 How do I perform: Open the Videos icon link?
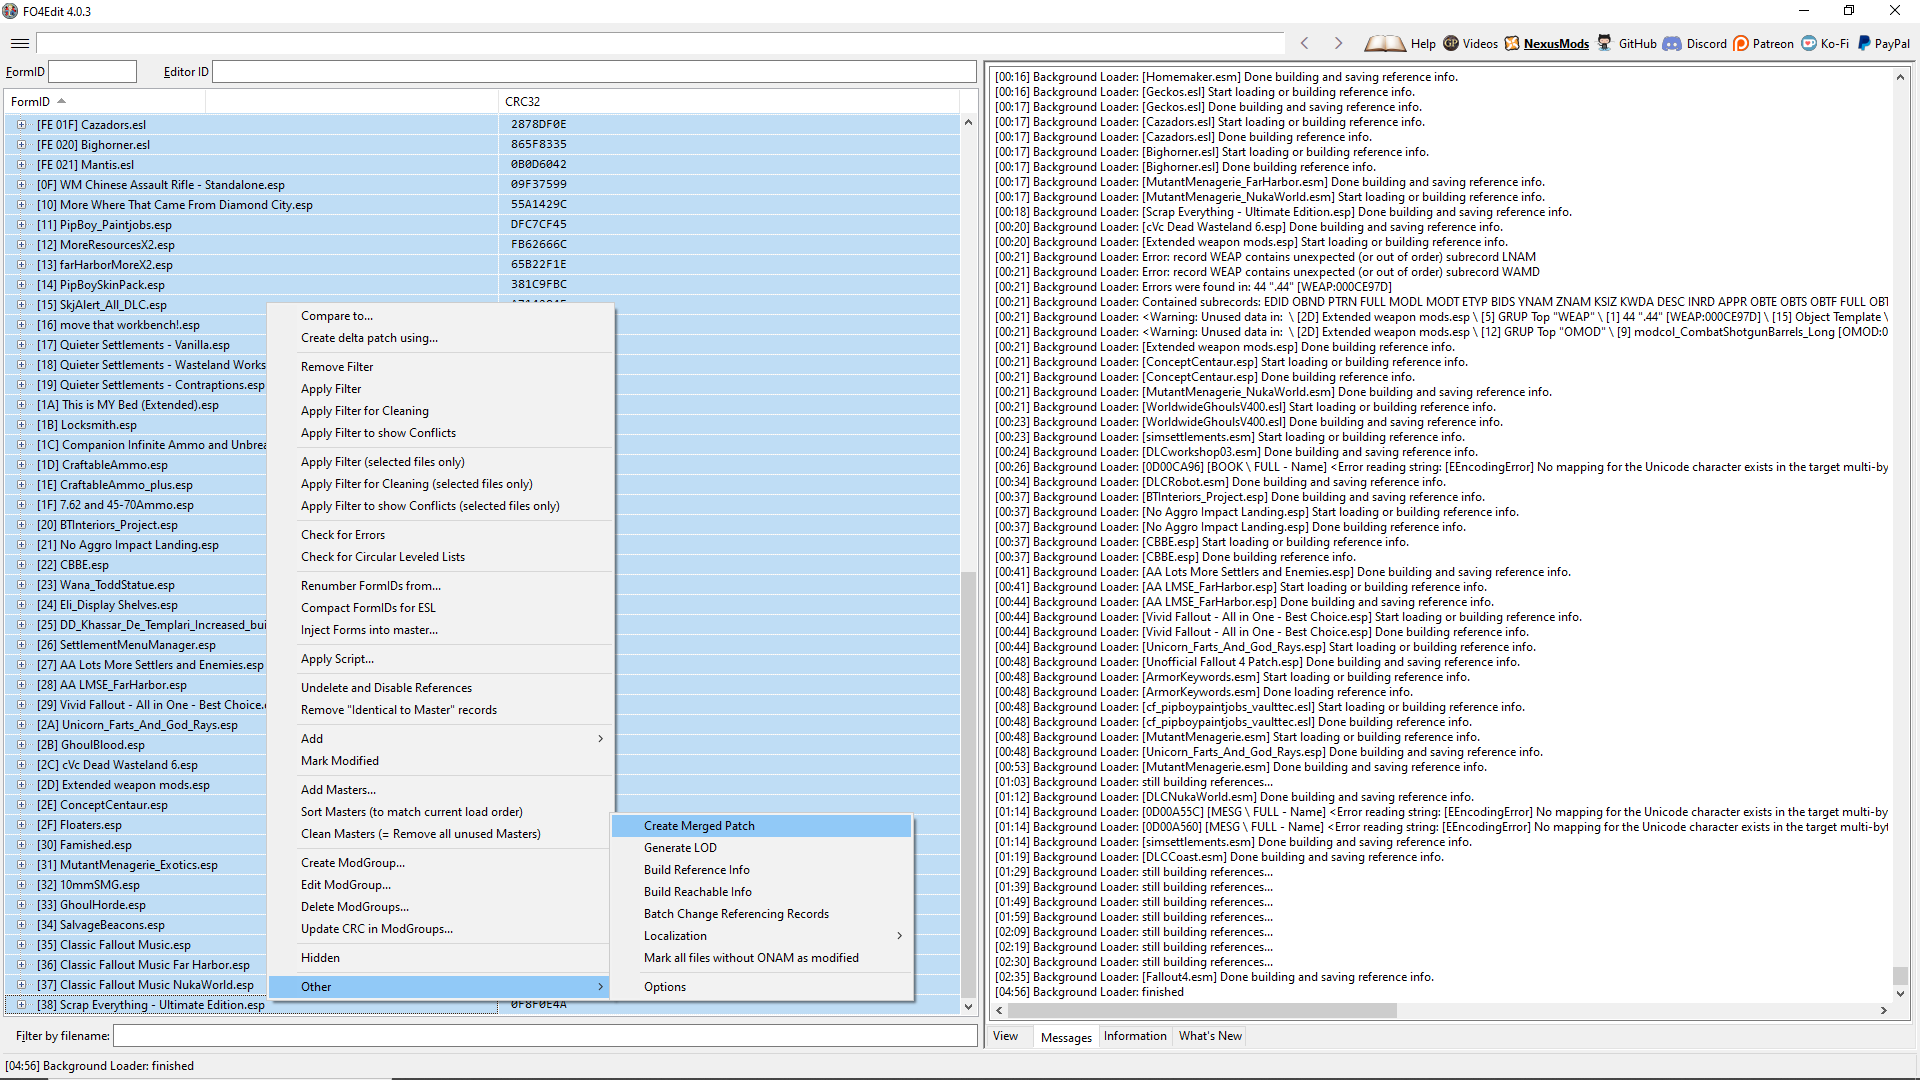click(1451, 43)
